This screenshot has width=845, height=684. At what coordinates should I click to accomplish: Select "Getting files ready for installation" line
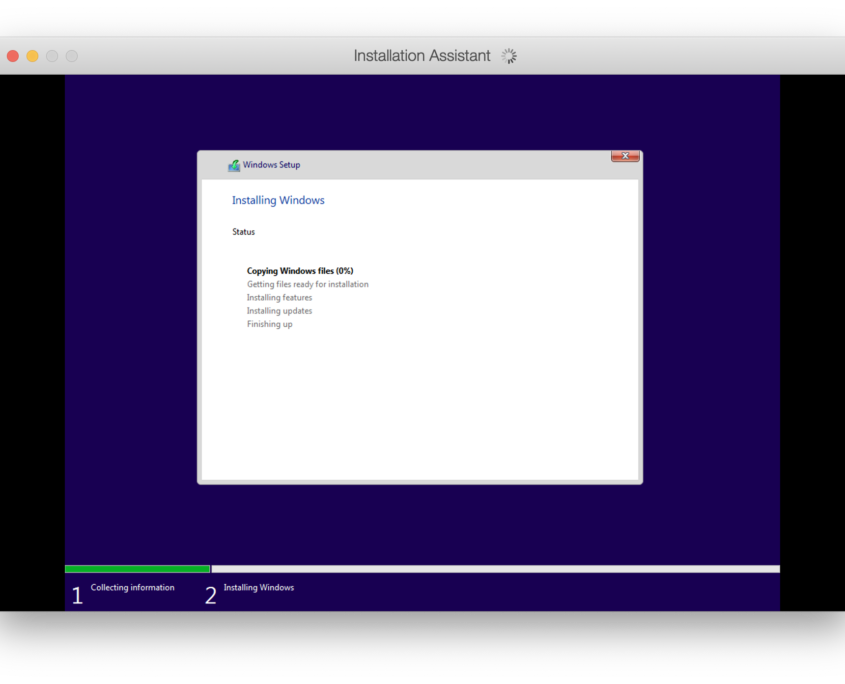(307, 284)
